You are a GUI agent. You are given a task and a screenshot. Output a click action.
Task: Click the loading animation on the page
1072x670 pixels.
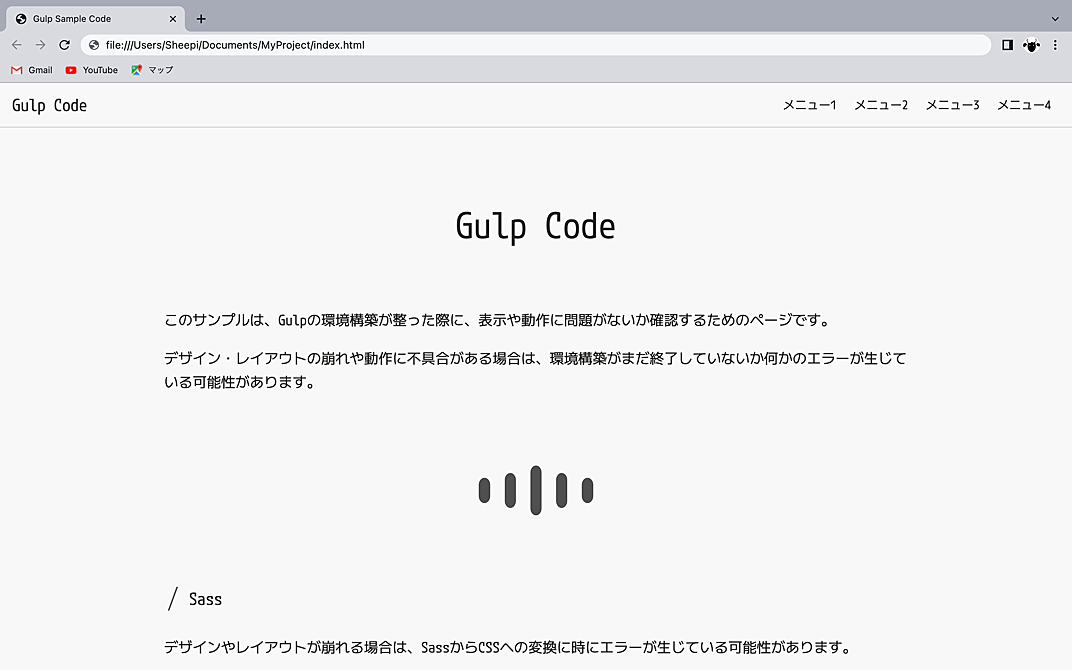536,490
